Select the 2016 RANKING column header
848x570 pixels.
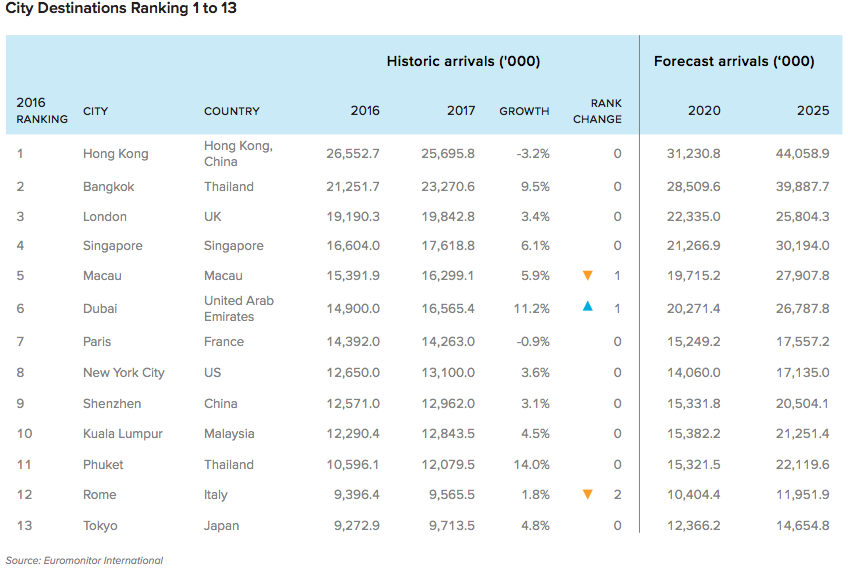[x=42, y=111]
